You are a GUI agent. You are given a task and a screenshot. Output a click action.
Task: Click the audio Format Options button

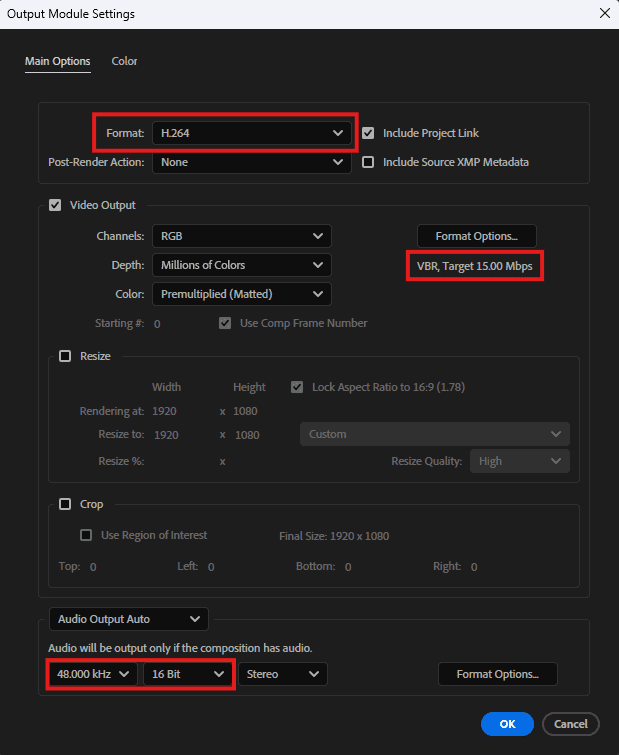(x=497, y=674)
